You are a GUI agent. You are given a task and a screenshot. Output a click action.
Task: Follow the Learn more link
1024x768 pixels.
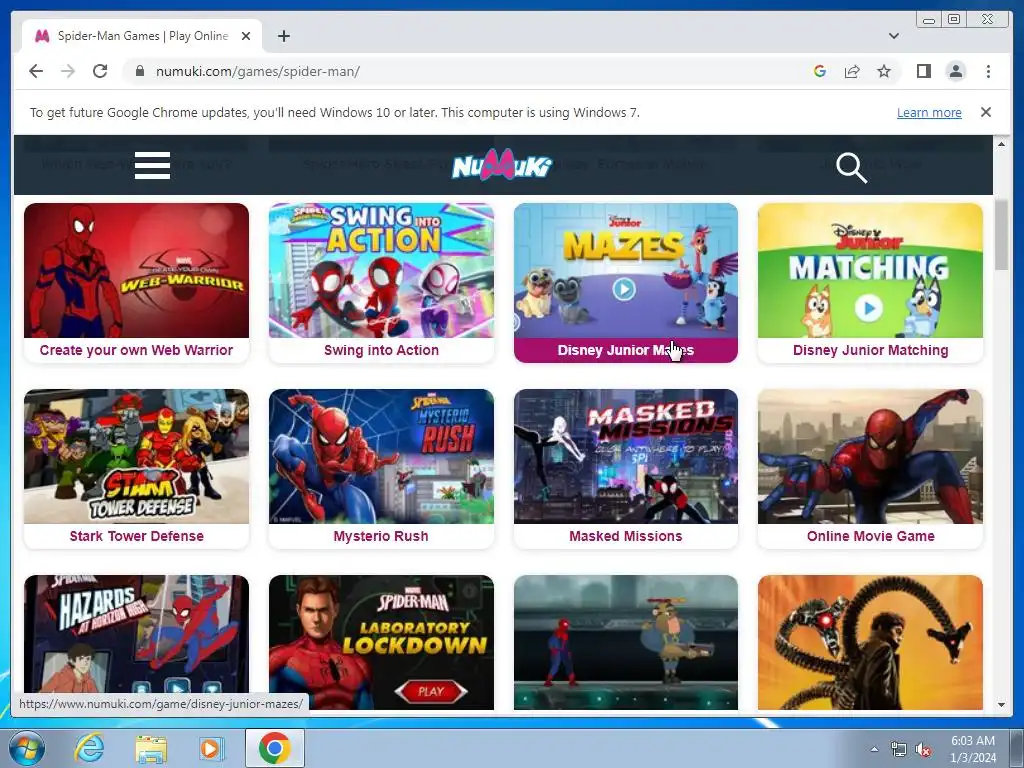click(929, 112)
